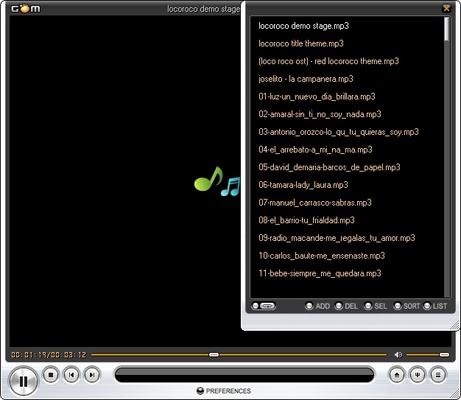
Task: Select '07-manuel_carrasco-sabras.mp3' in the playlist
Action: 315,203
